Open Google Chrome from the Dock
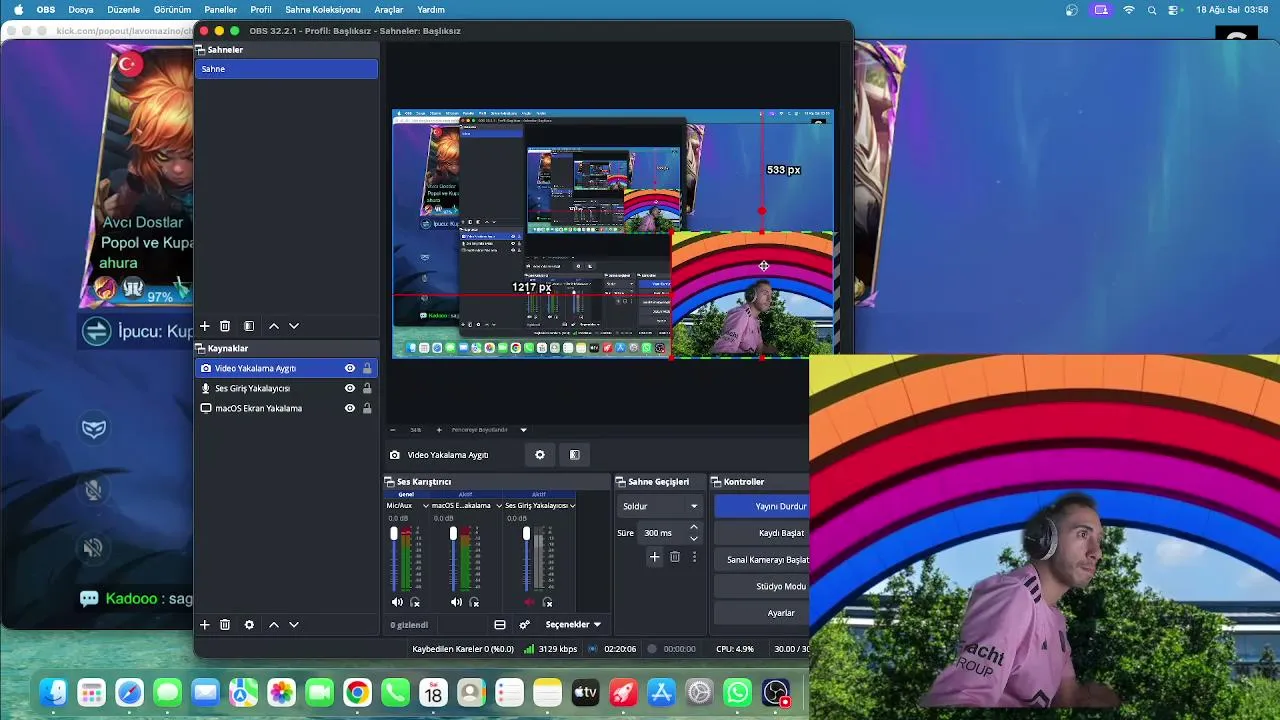 coord(357,693)
